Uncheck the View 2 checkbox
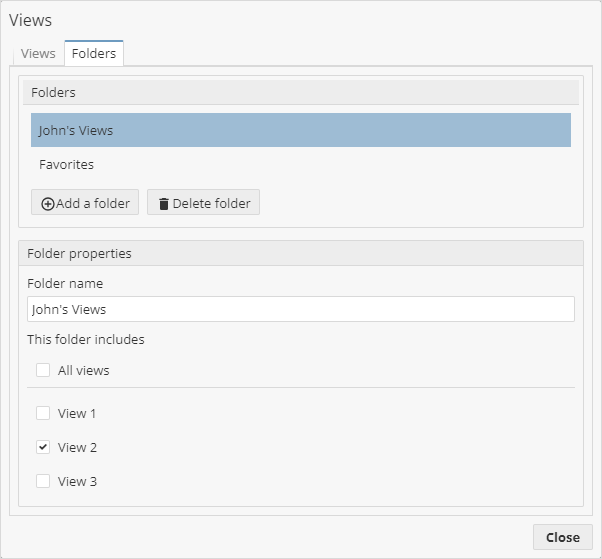This screenshot has width=602, height=559. click(x=43, y=447)
